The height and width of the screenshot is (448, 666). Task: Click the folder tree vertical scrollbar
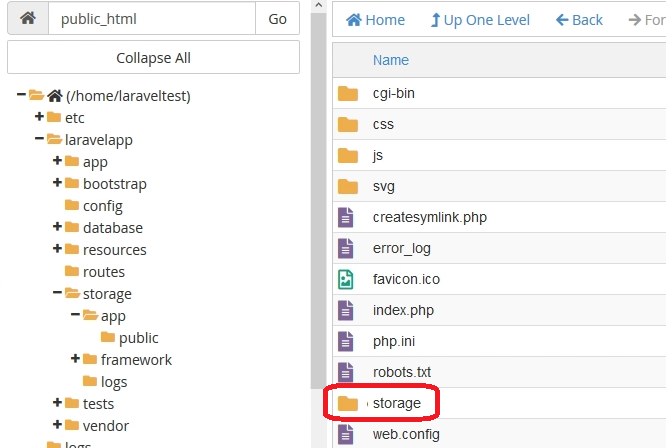[319, 200]
